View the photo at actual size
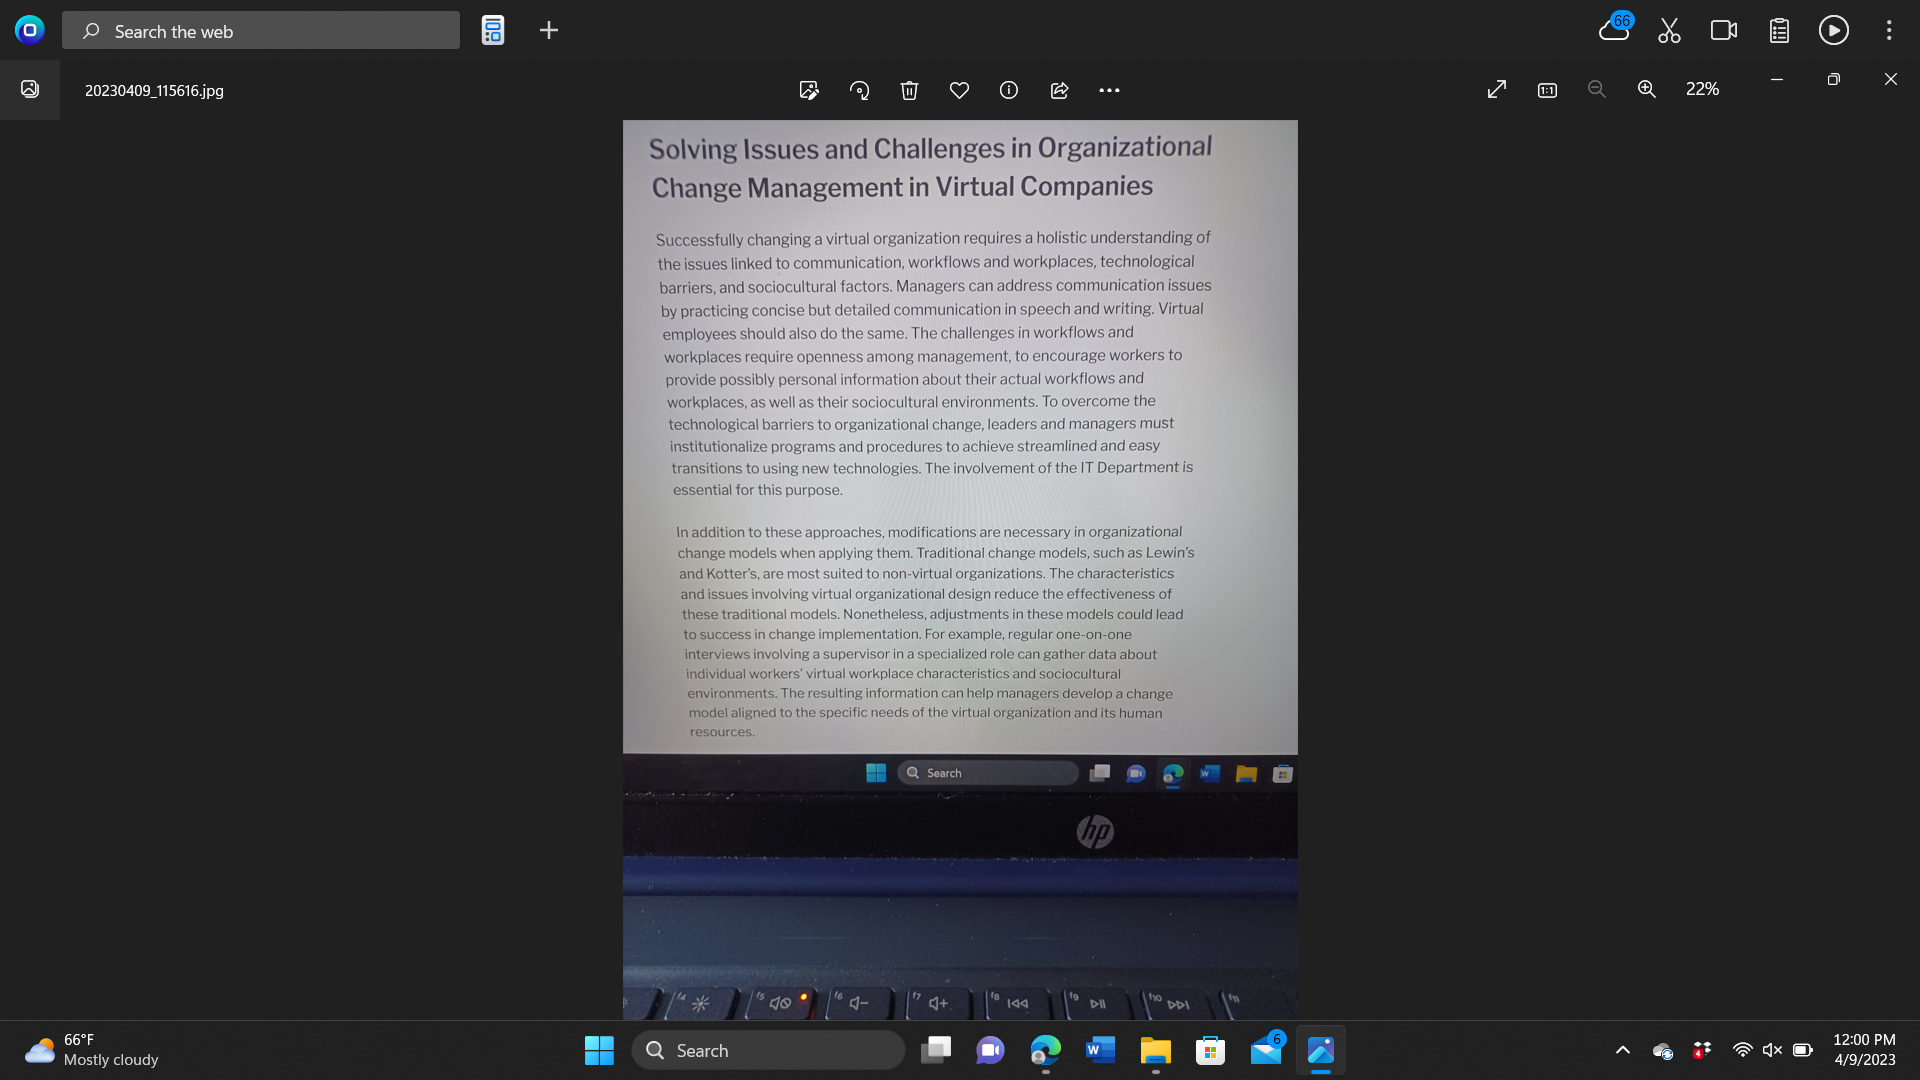The height and width of the screenshot is (1080, 1920). [x=1546, y=89]
